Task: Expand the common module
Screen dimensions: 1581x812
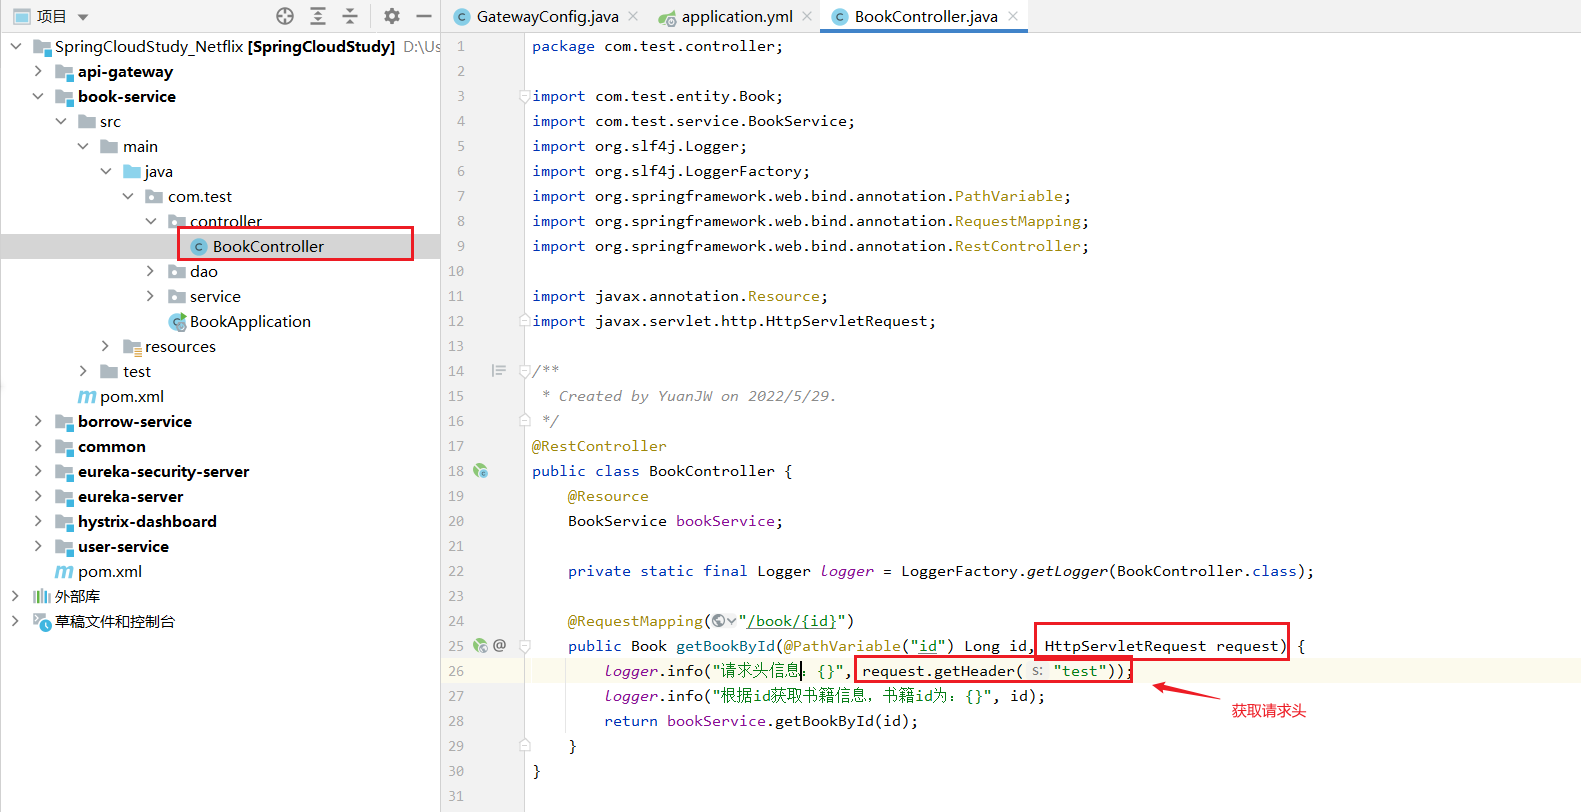Action: (38, 446)
